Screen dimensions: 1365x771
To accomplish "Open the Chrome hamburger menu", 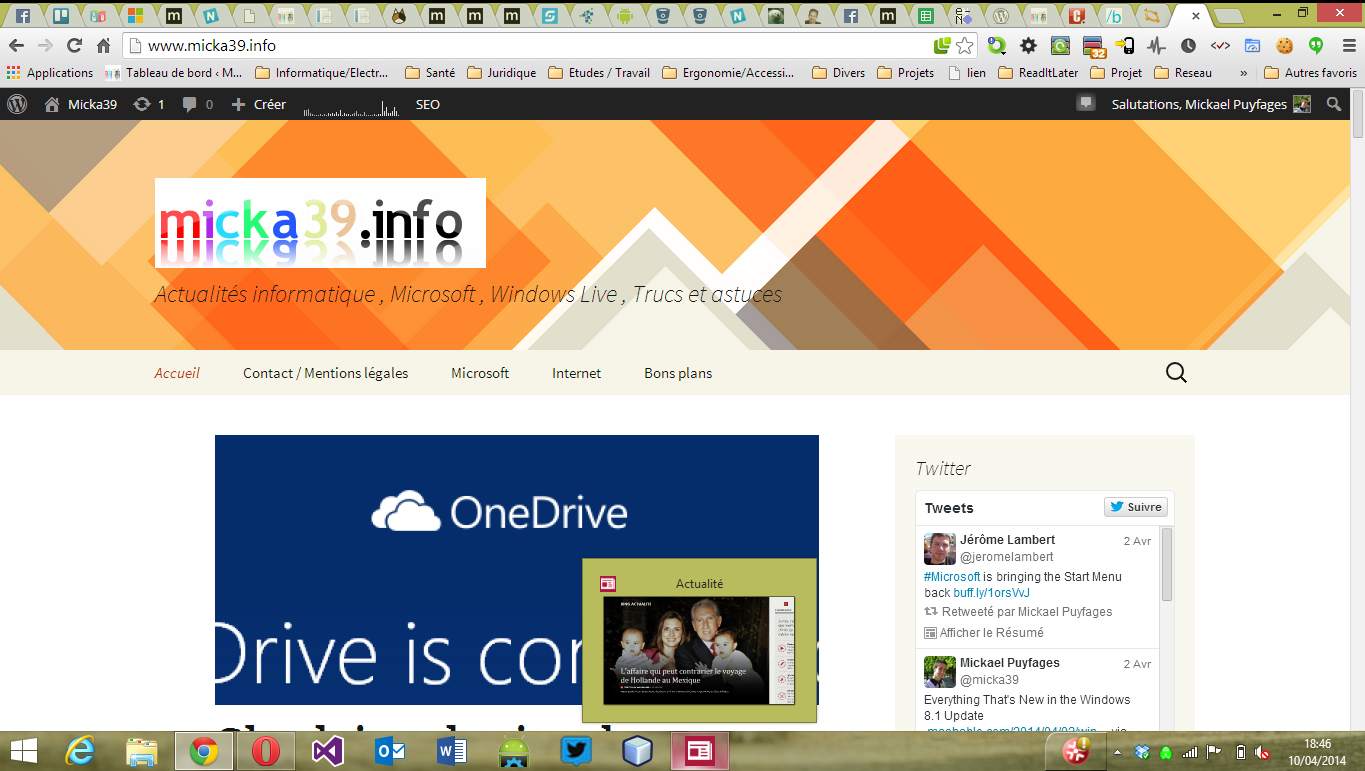I will click(x=1347, y=46).
